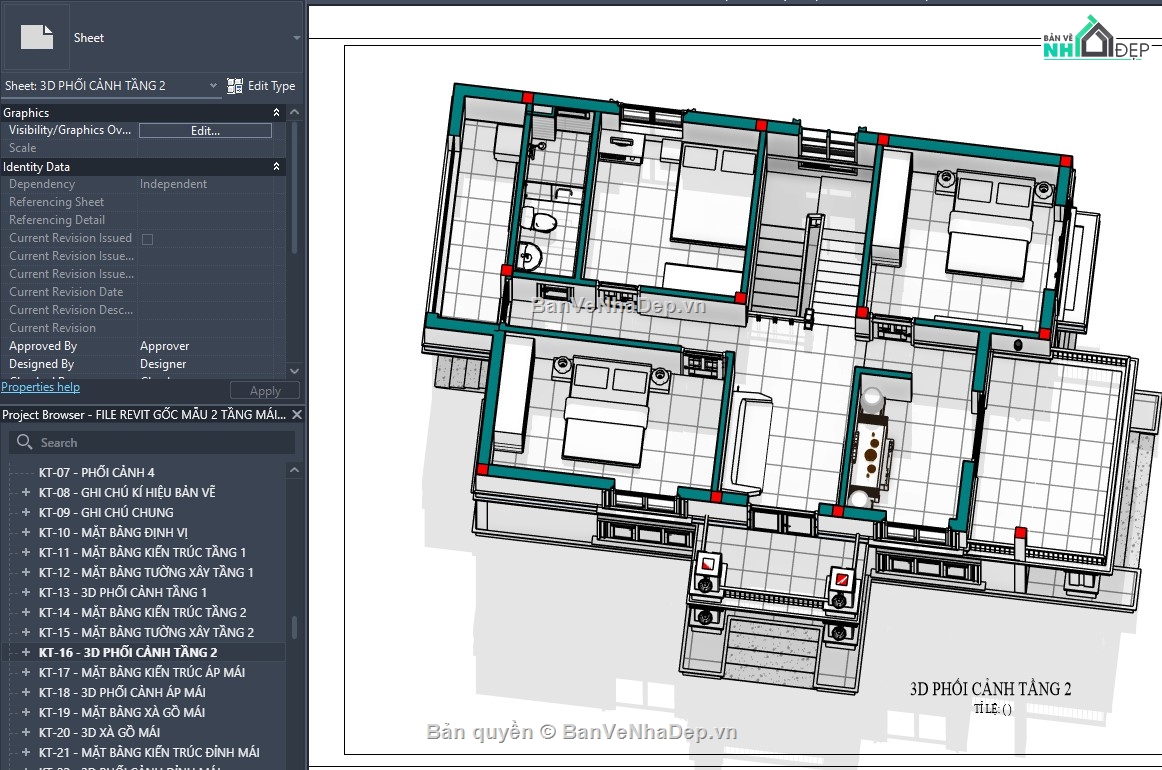
Task: Expand KT-13 - 3D PHỐI CẢNH TẦNG 1
Action: click(x=26, y=592)
